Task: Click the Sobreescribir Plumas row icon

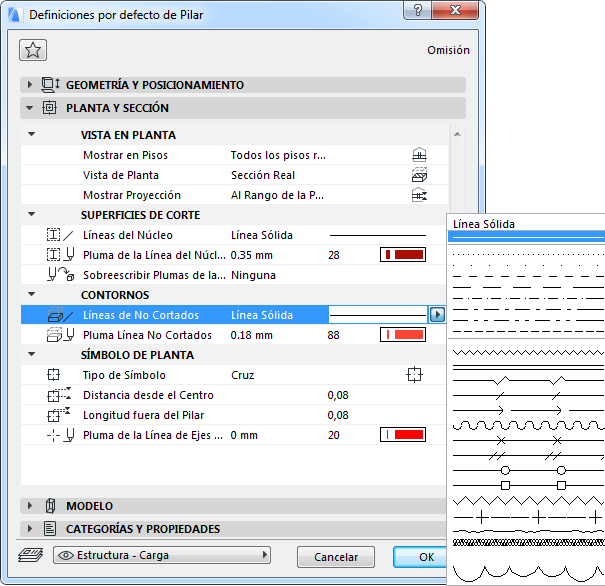Action: coord(61,275)
